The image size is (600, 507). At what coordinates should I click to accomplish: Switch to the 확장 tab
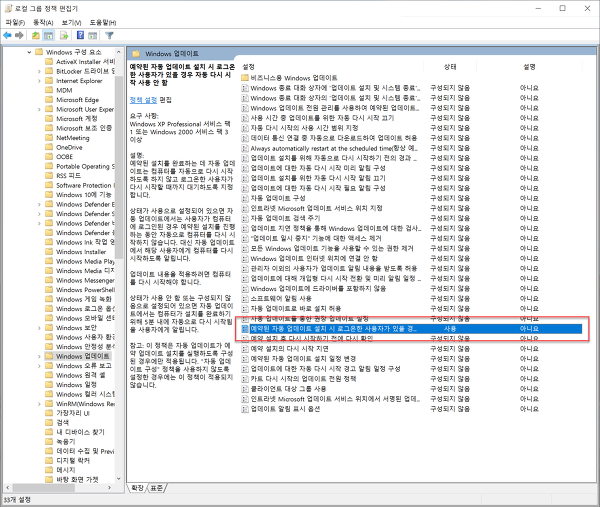(137, 488)
